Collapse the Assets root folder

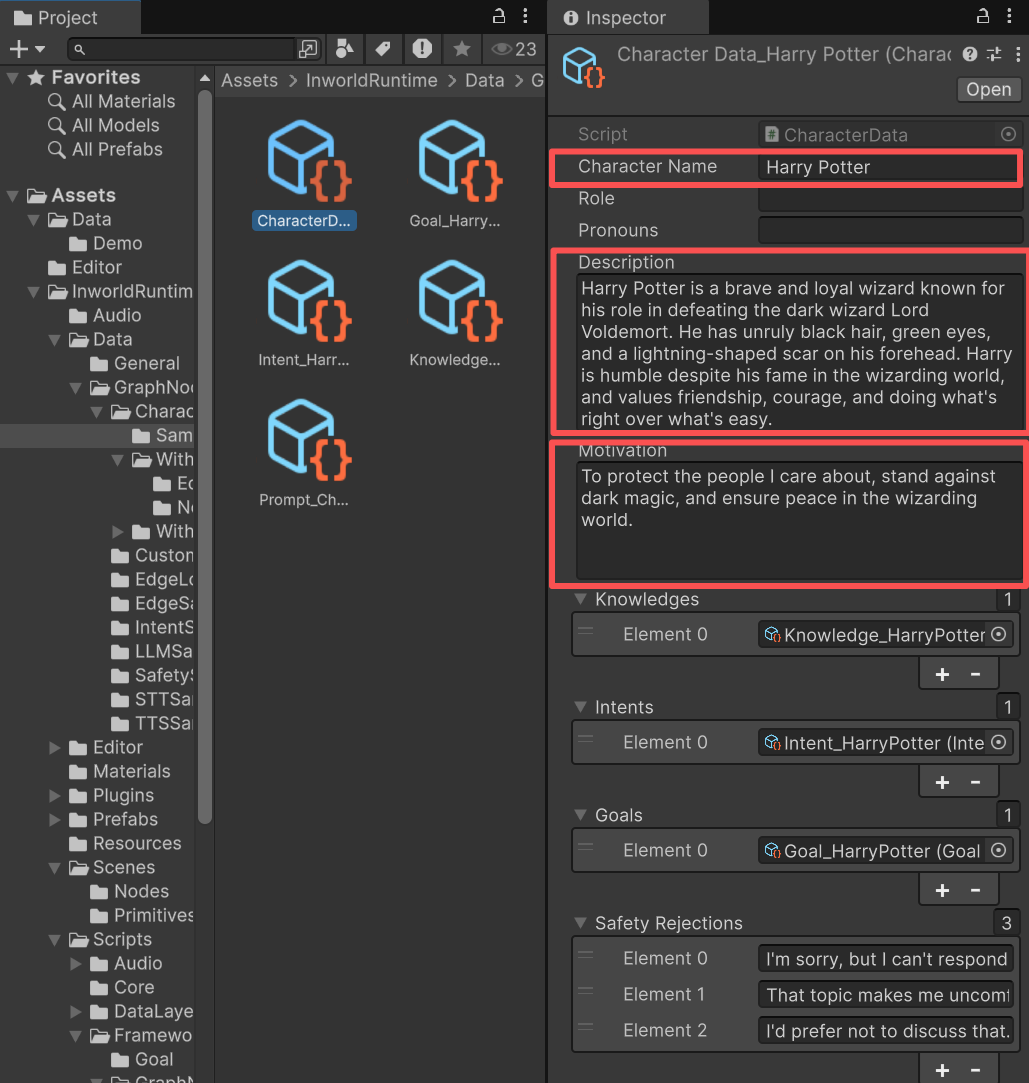pos(12,195)
